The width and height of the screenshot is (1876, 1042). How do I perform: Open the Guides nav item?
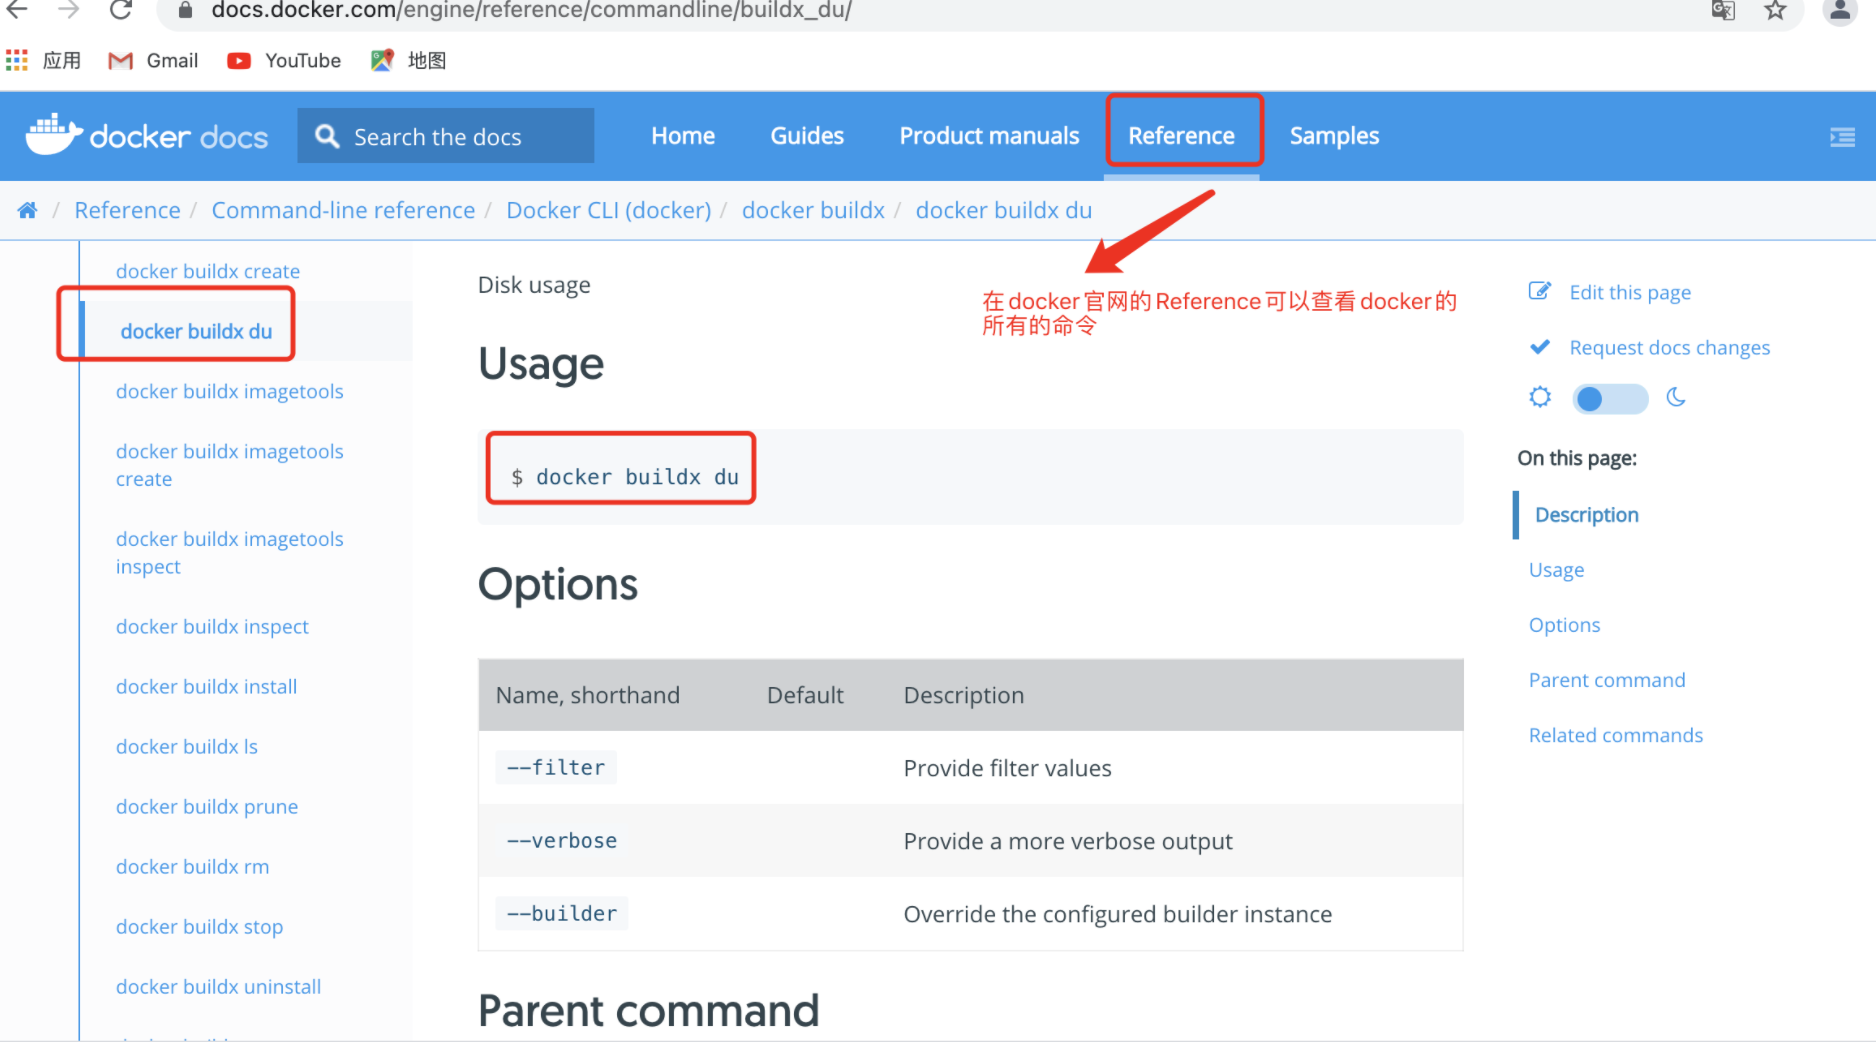(x=807, y=136)
